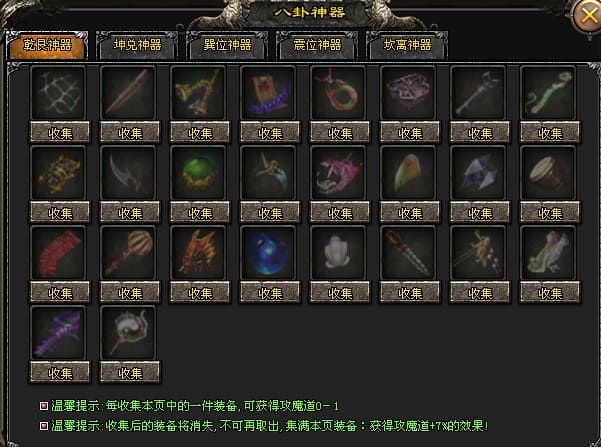The width and height of the screenshot is (601, 447).
Task: Click the blue crystal ball item icon
Action: [x=268, y=253]
